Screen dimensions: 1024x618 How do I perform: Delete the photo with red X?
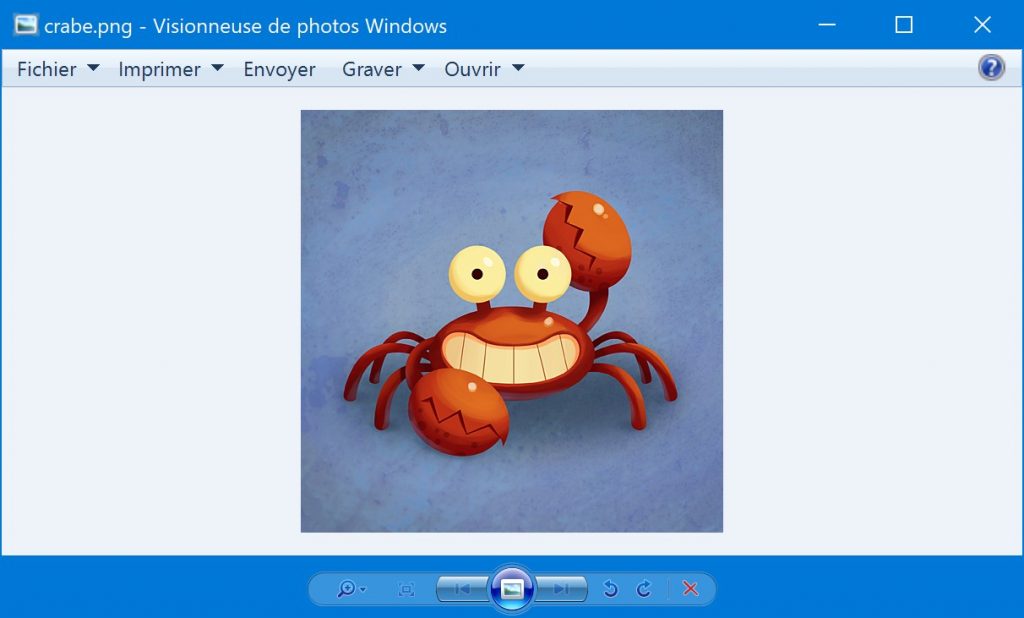point(690,589)
